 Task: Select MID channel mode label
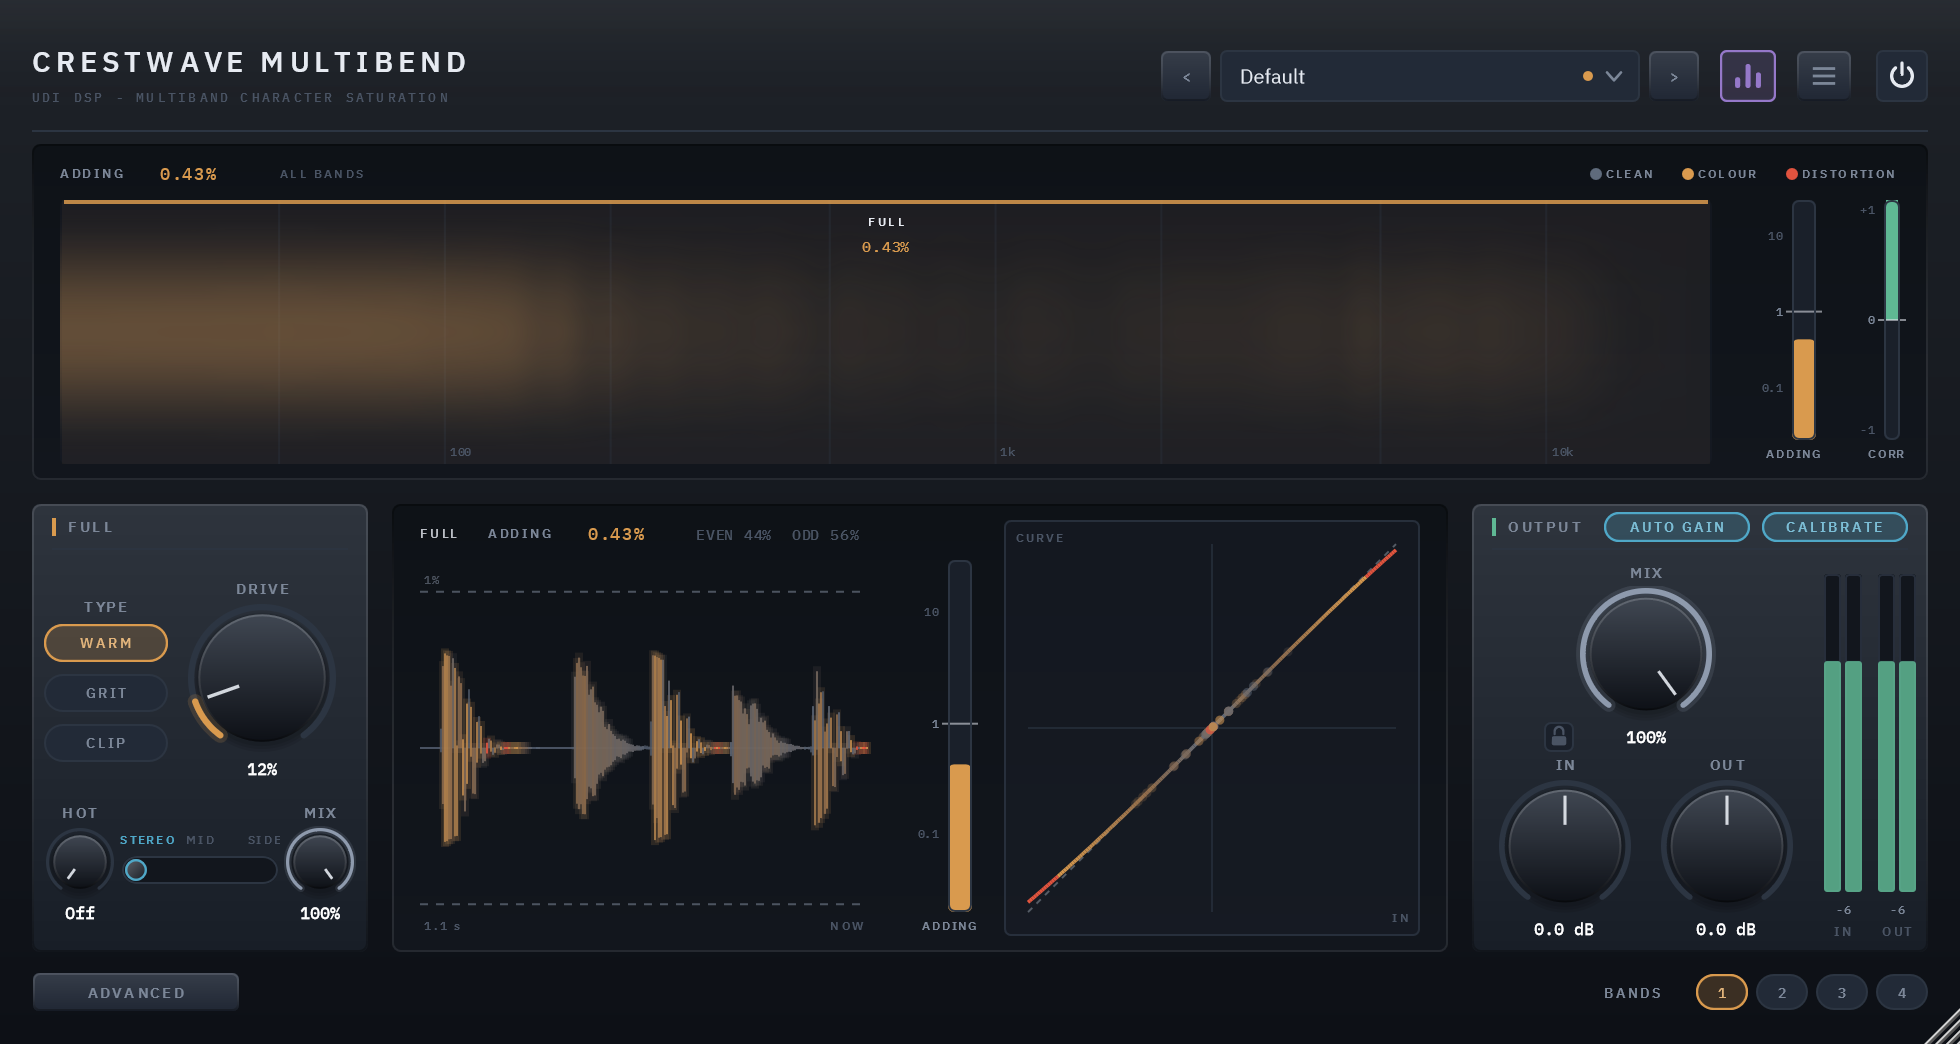(x=200, y=840)
